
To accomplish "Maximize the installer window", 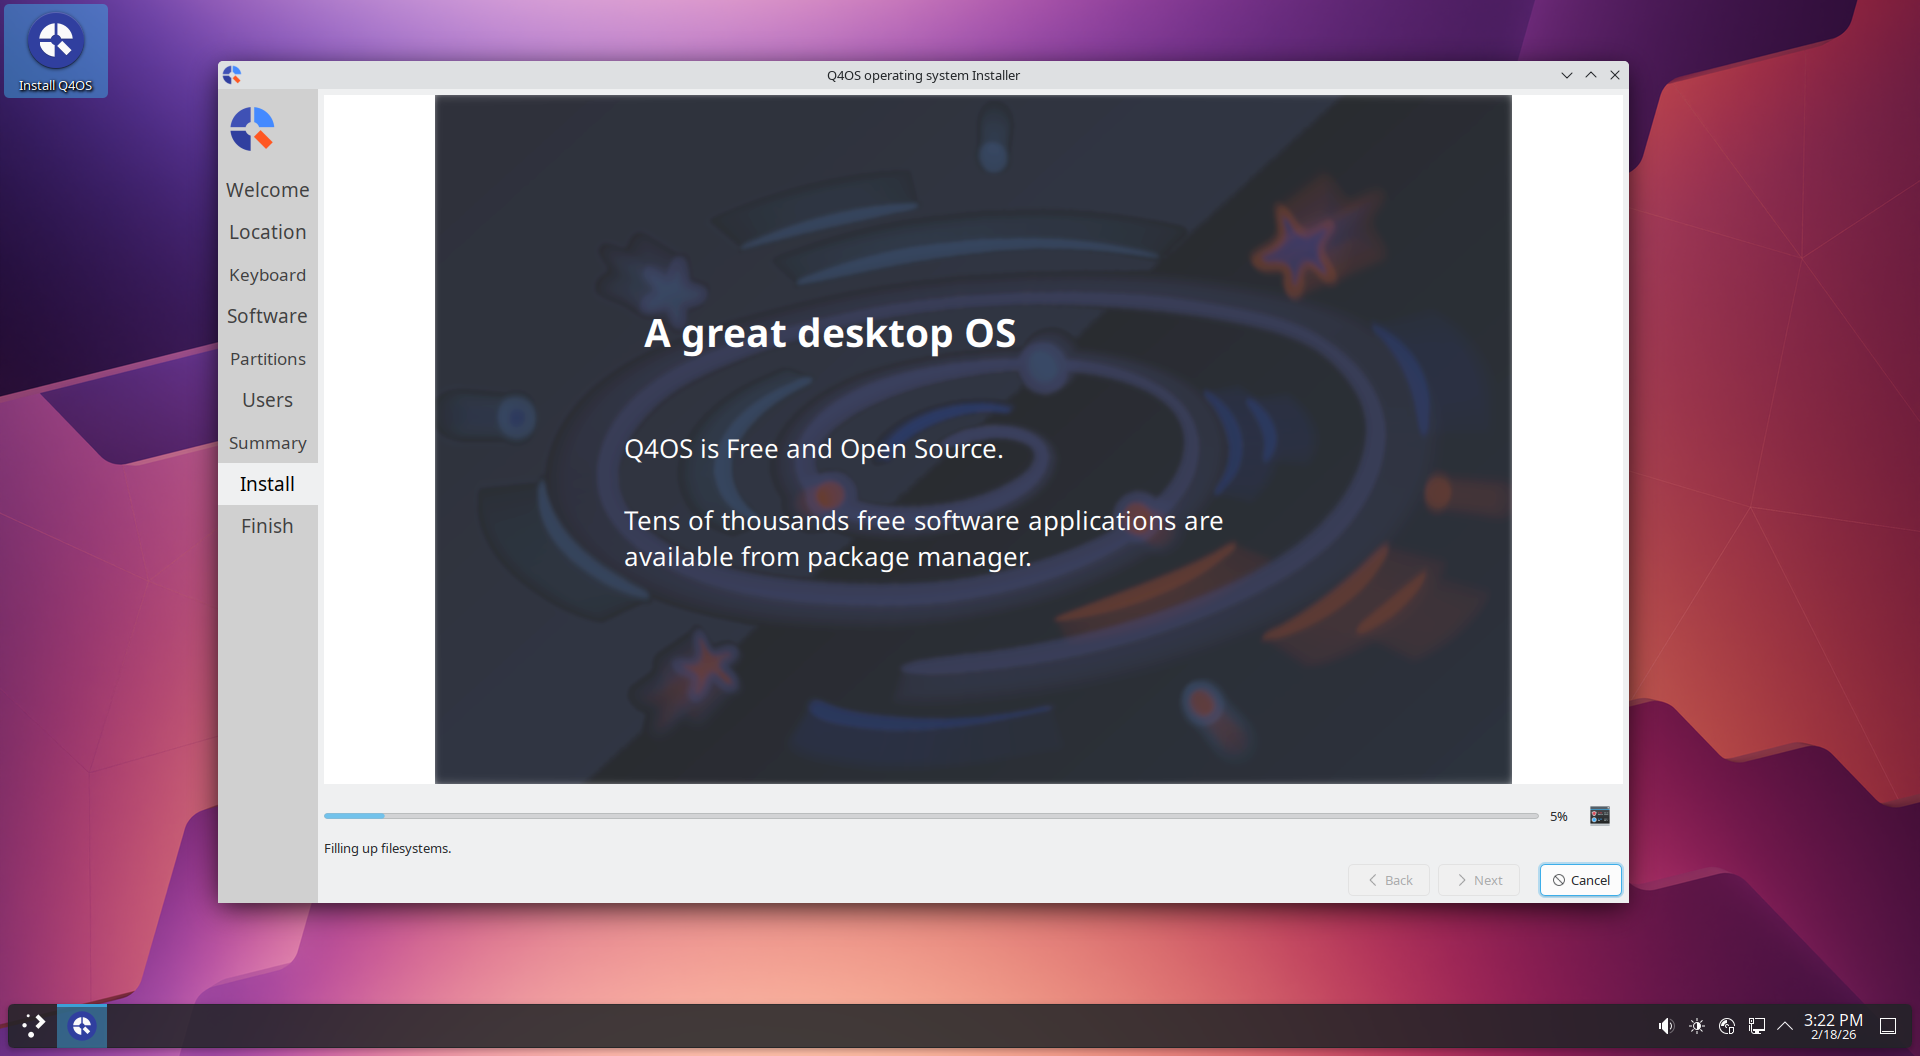I will pos(1590,75).
